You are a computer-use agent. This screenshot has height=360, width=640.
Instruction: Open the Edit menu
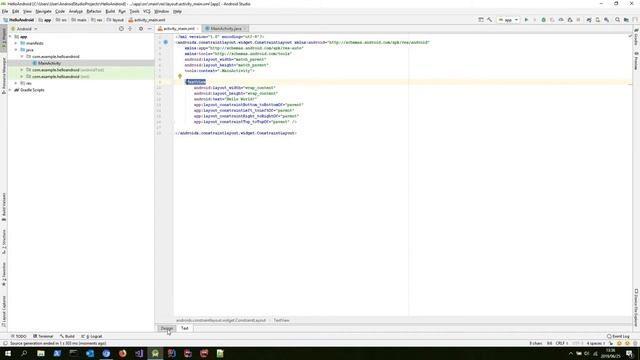click(16, 11)
